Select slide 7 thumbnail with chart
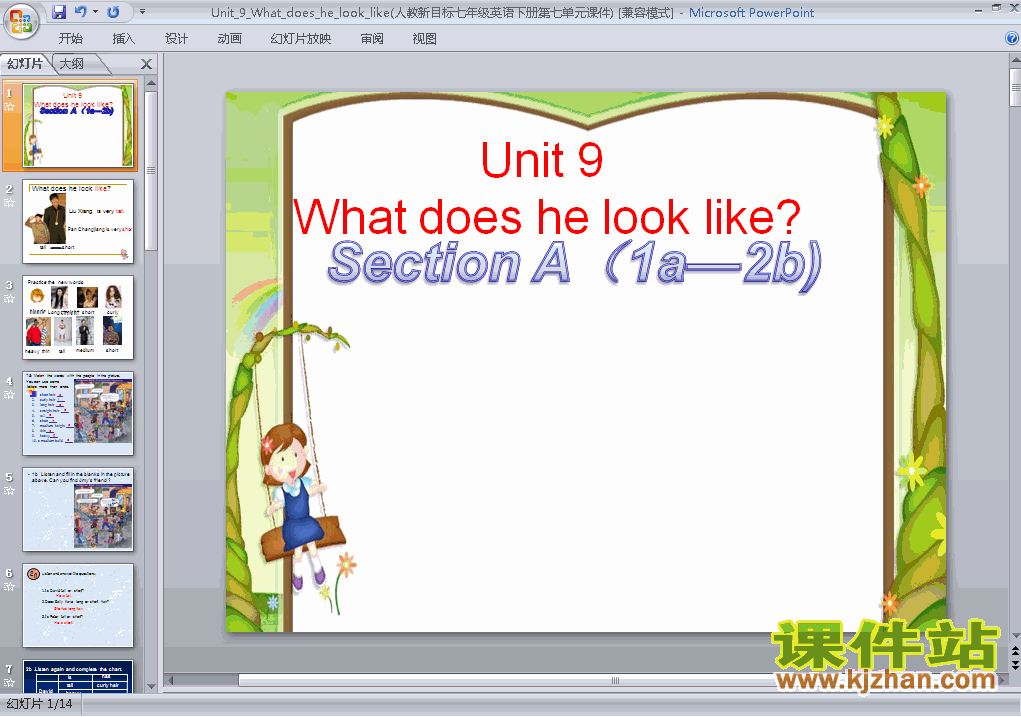This screenshot has width=1021, height=717. tap(77, 677)
